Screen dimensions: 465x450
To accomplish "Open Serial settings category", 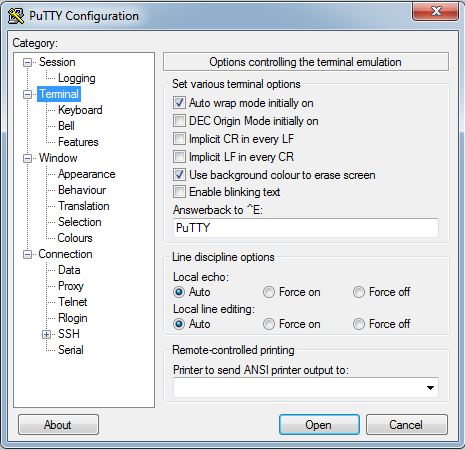I will [x=71, y=350].
